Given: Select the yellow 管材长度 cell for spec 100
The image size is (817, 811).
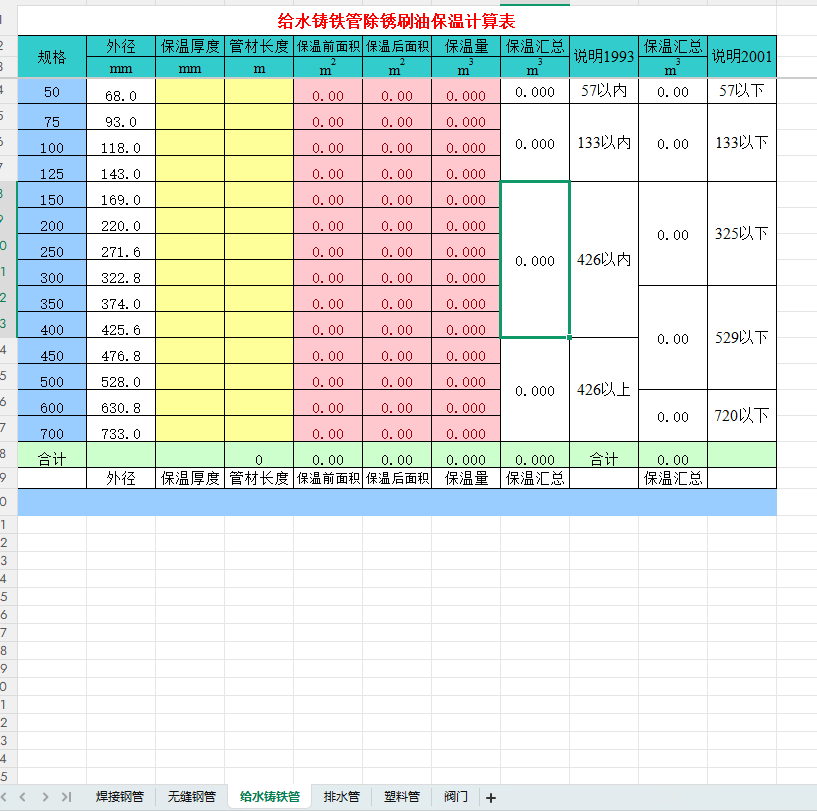Looking at the screenshot, I should coord(259,145).
